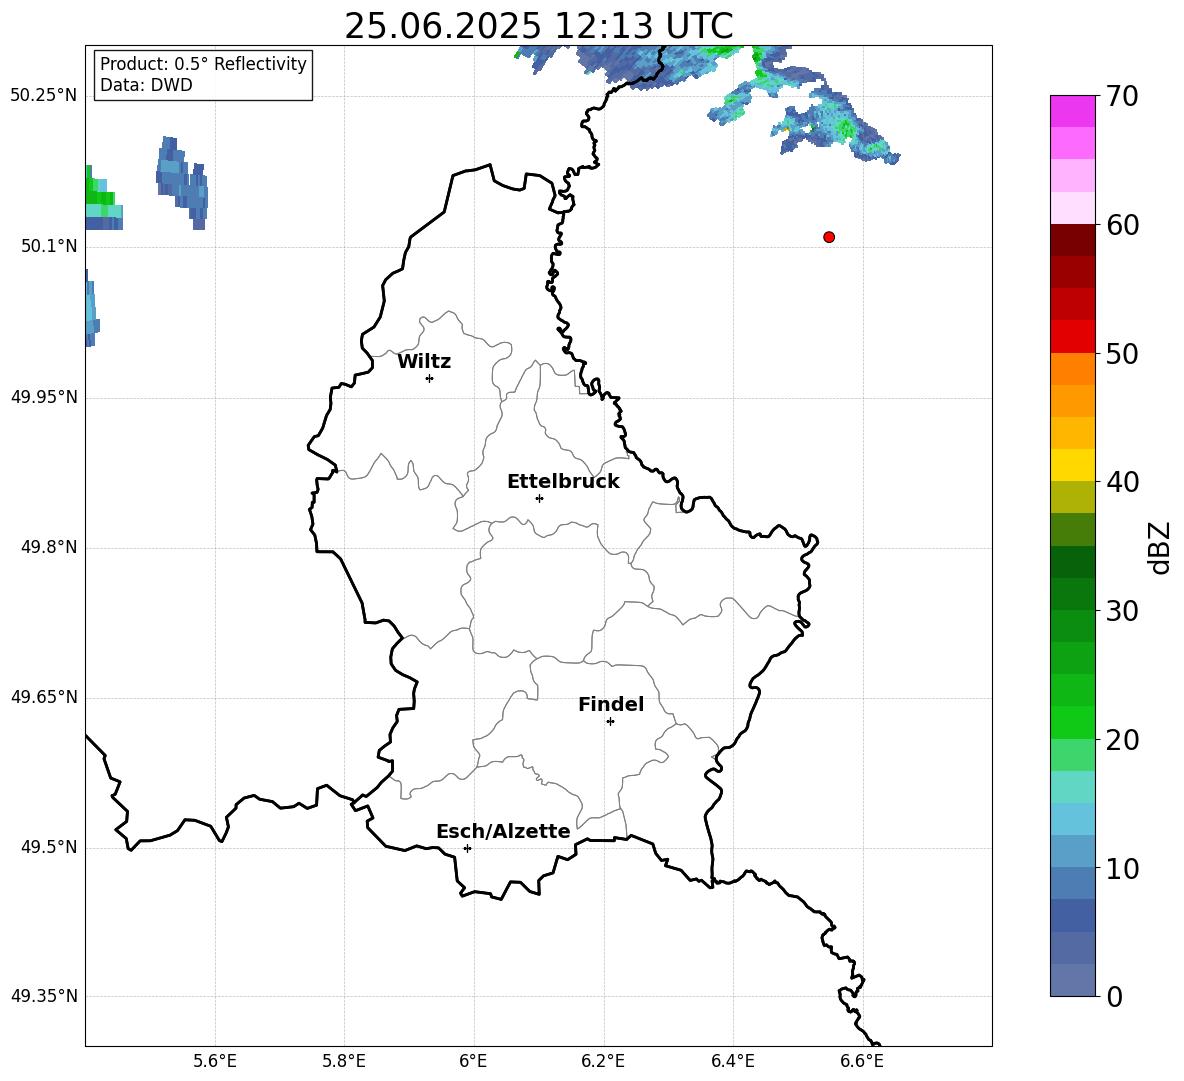Click the 10 label on the colorbar
The width and height of the screenshot is (1184, 1081).
[1122, 869]
